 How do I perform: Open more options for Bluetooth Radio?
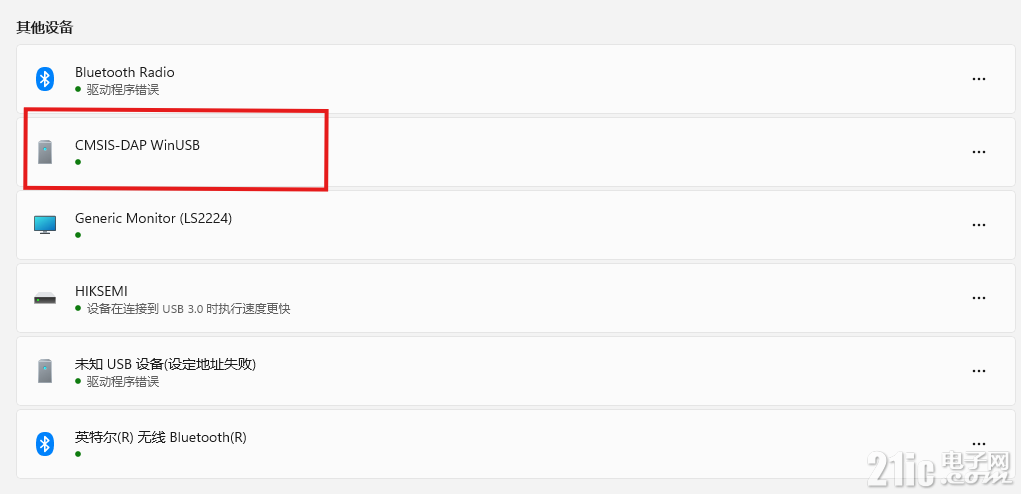[x=978, y=79]
